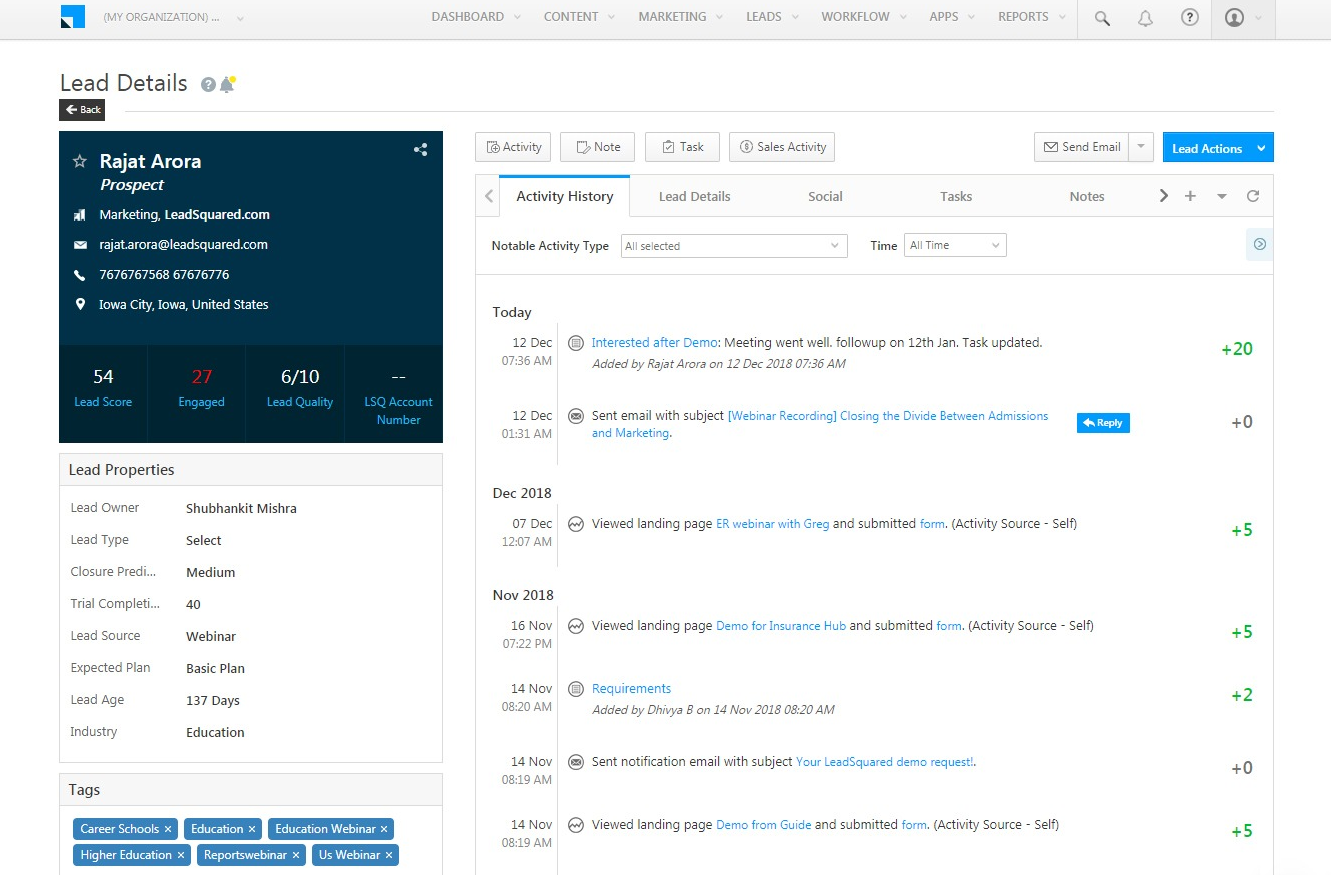Refresh the activity history panel
Screen dimensions: 1331x875
pos(1253,196)
